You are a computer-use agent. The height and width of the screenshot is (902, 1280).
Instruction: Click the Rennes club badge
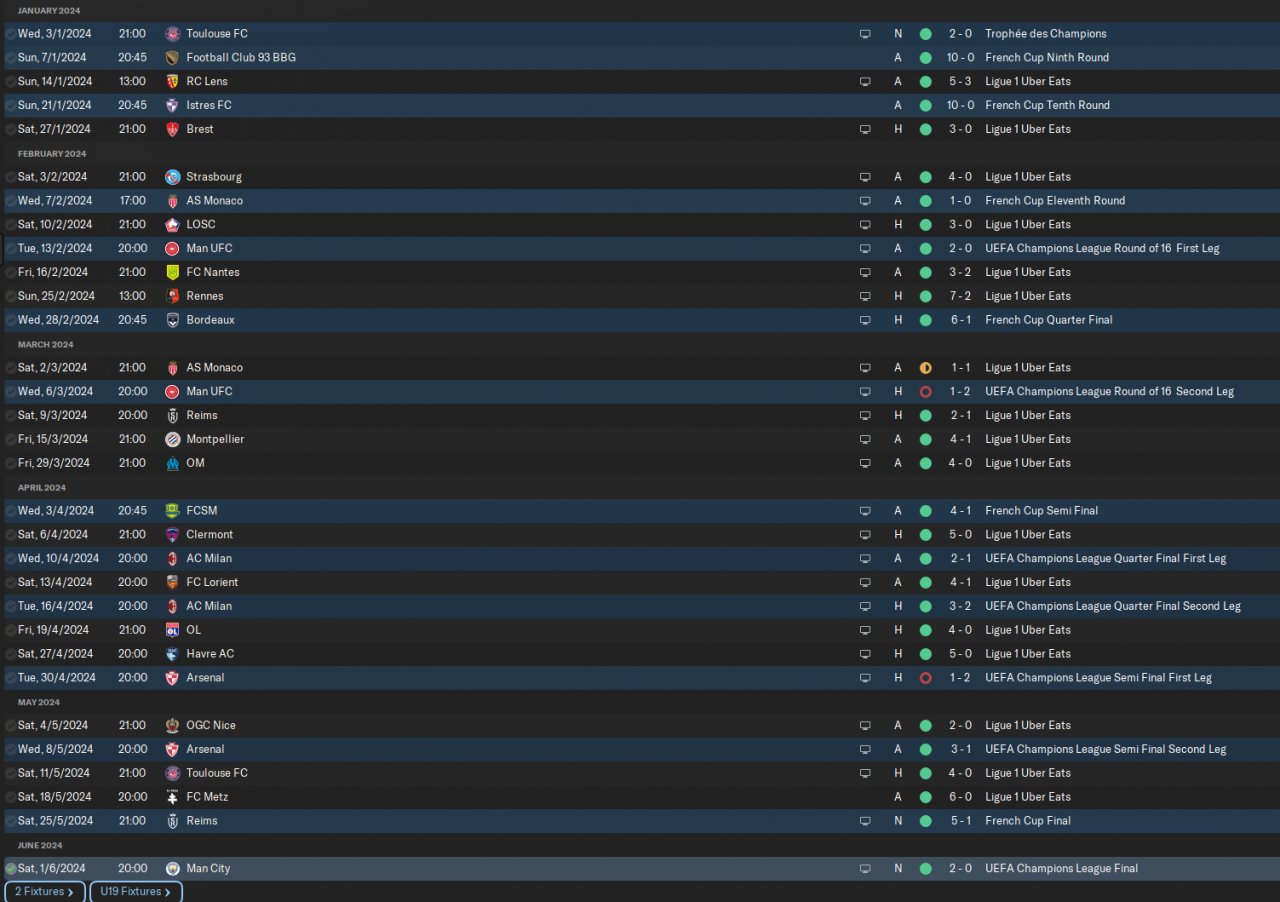[x=172, y=296]
